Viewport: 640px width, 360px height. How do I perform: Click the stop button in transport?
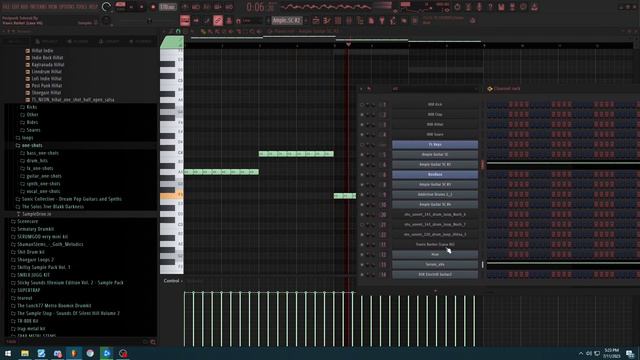click(142, 7)
